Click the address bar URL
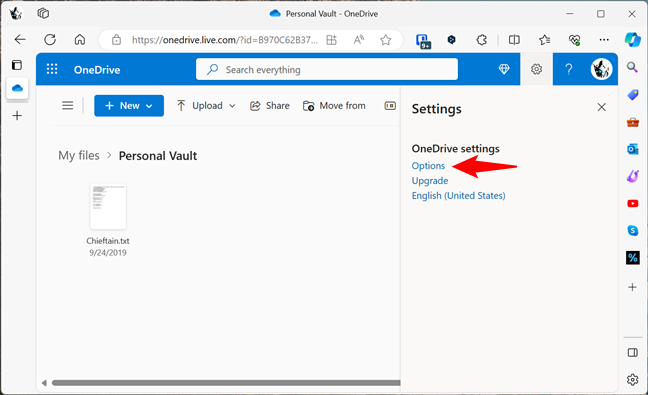The width and height of the screenshot is (648, 395). point(224,40)
